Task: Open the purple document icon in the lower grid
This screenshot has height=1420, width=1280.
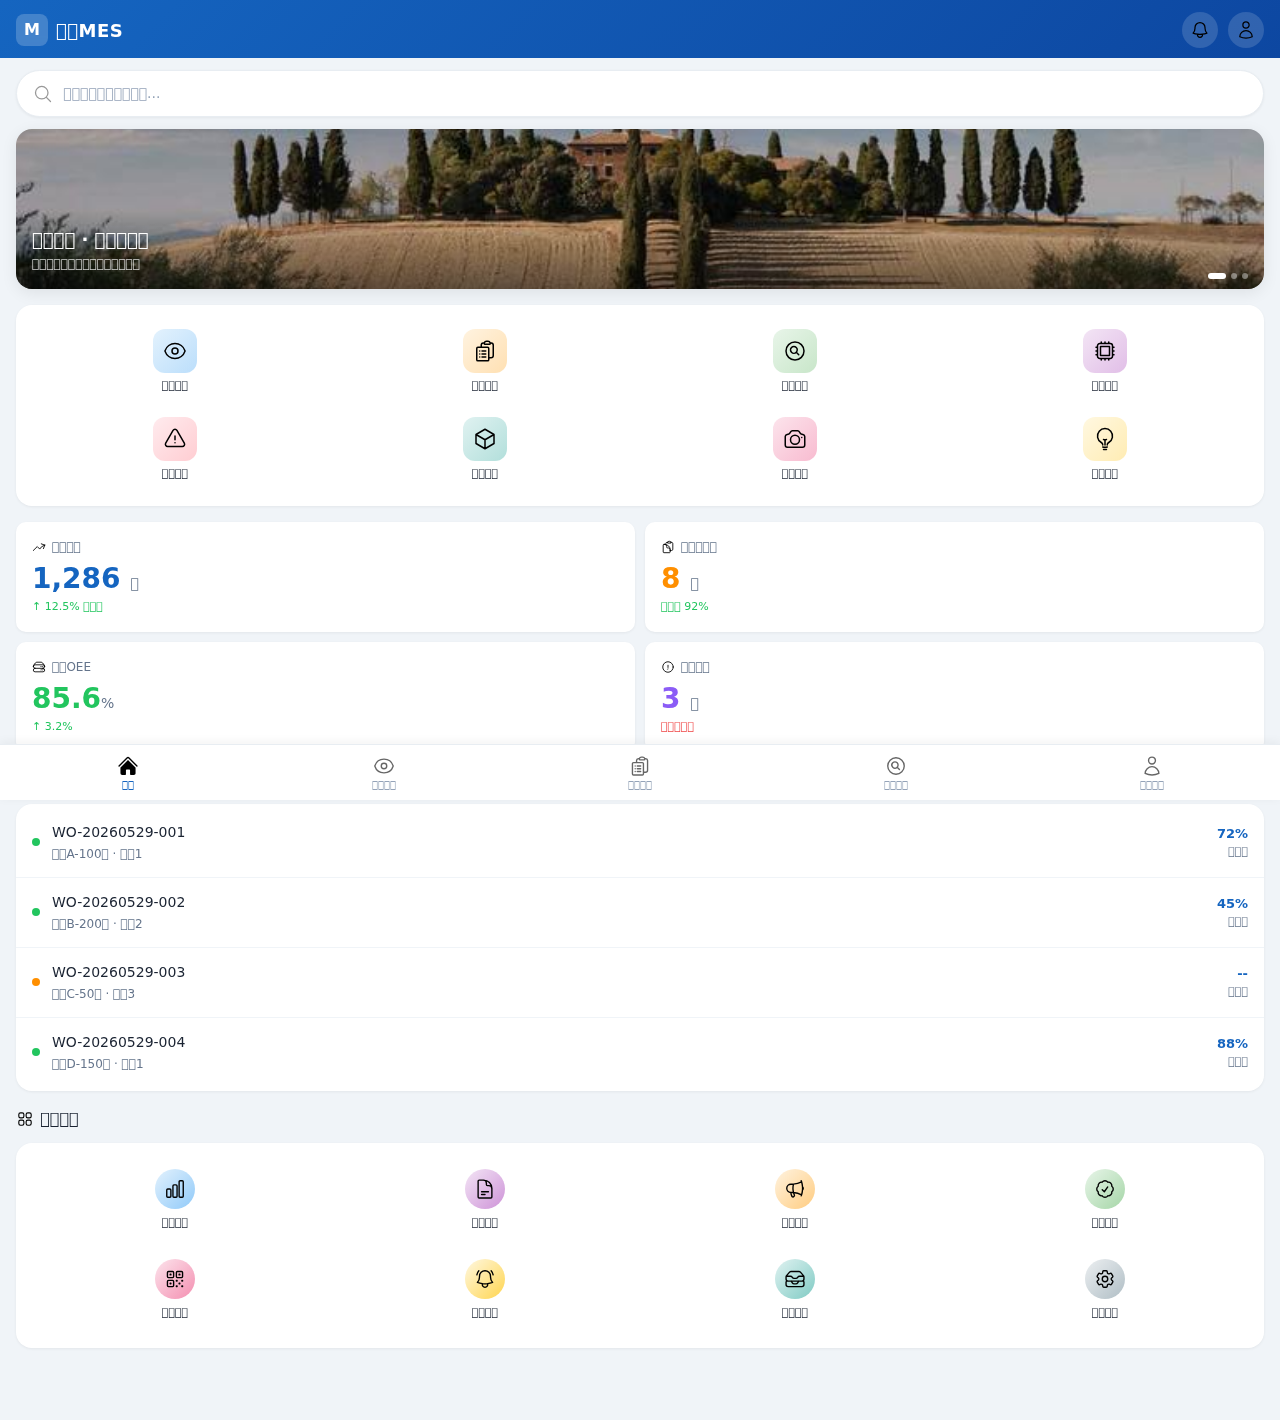Action: click(x=485, y=1189)
